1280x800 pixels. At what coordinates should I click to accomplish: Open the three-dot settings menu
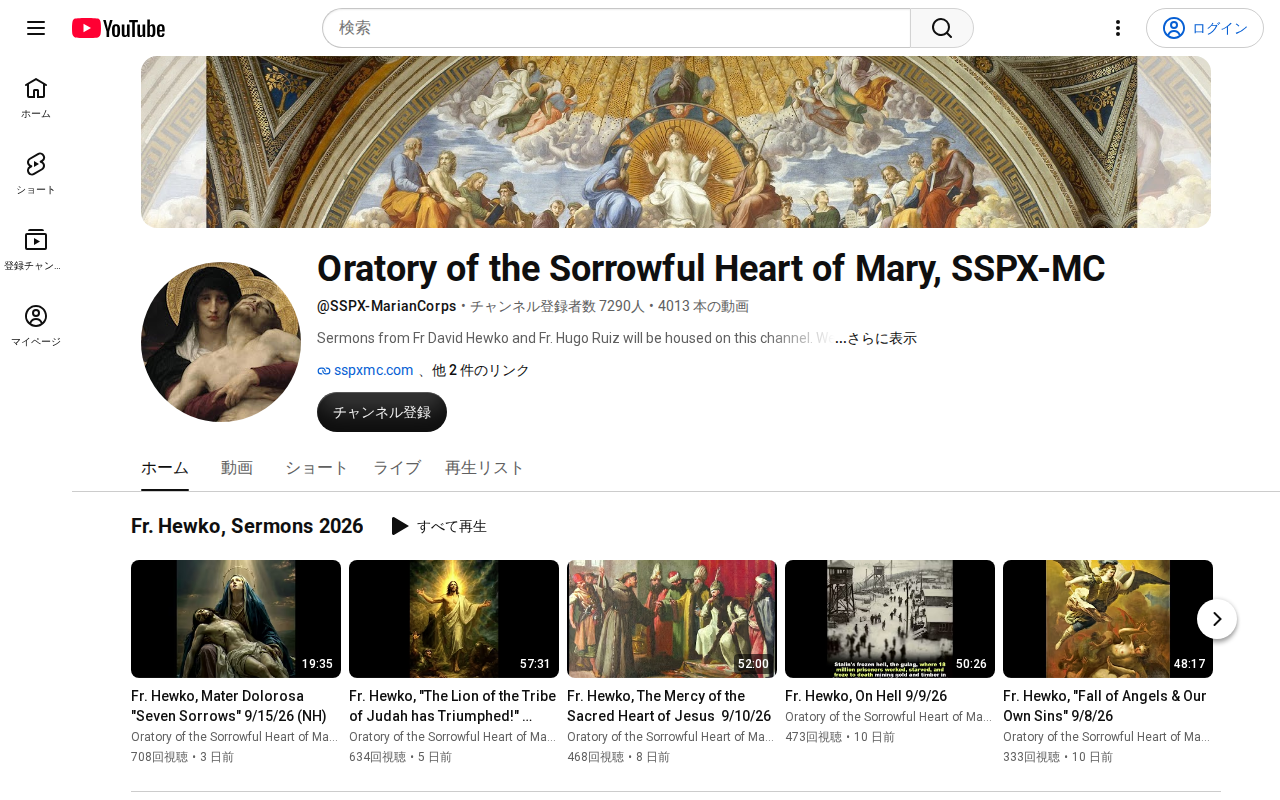click(x=1118, y=28)
